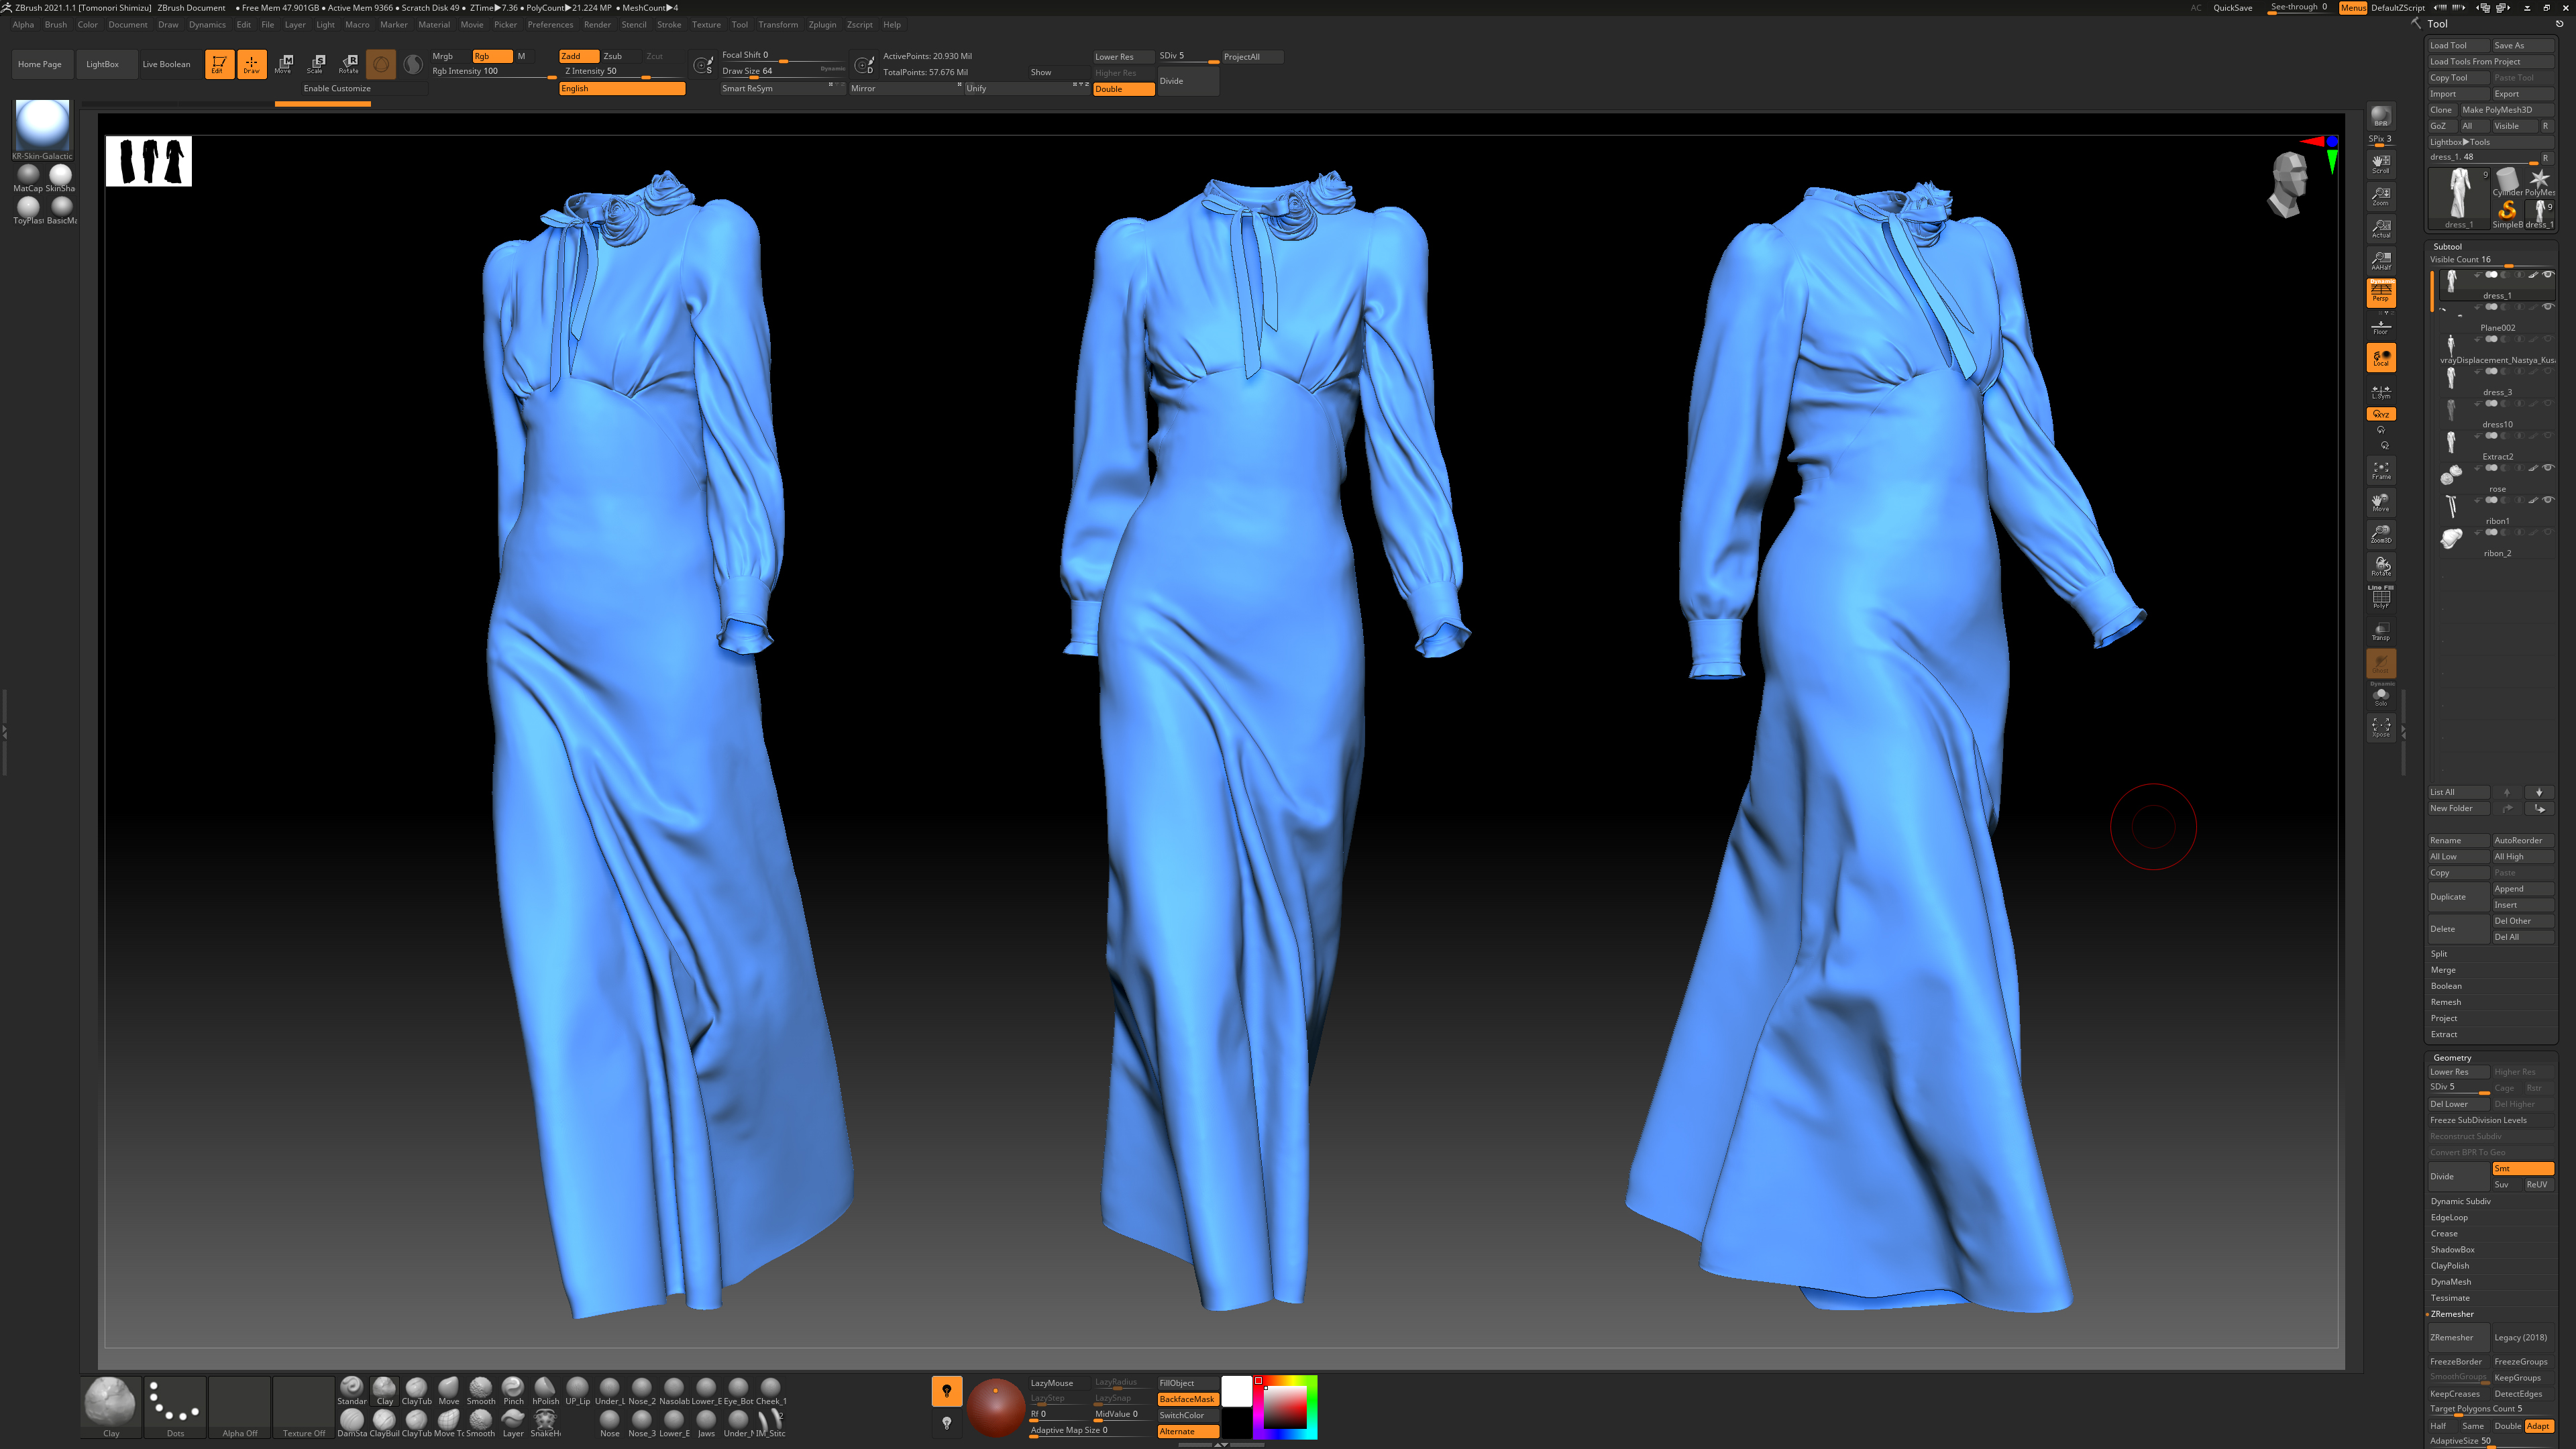Switch to Move transform tool
Screen dimensions: 2576x1449
pos(284,64)
